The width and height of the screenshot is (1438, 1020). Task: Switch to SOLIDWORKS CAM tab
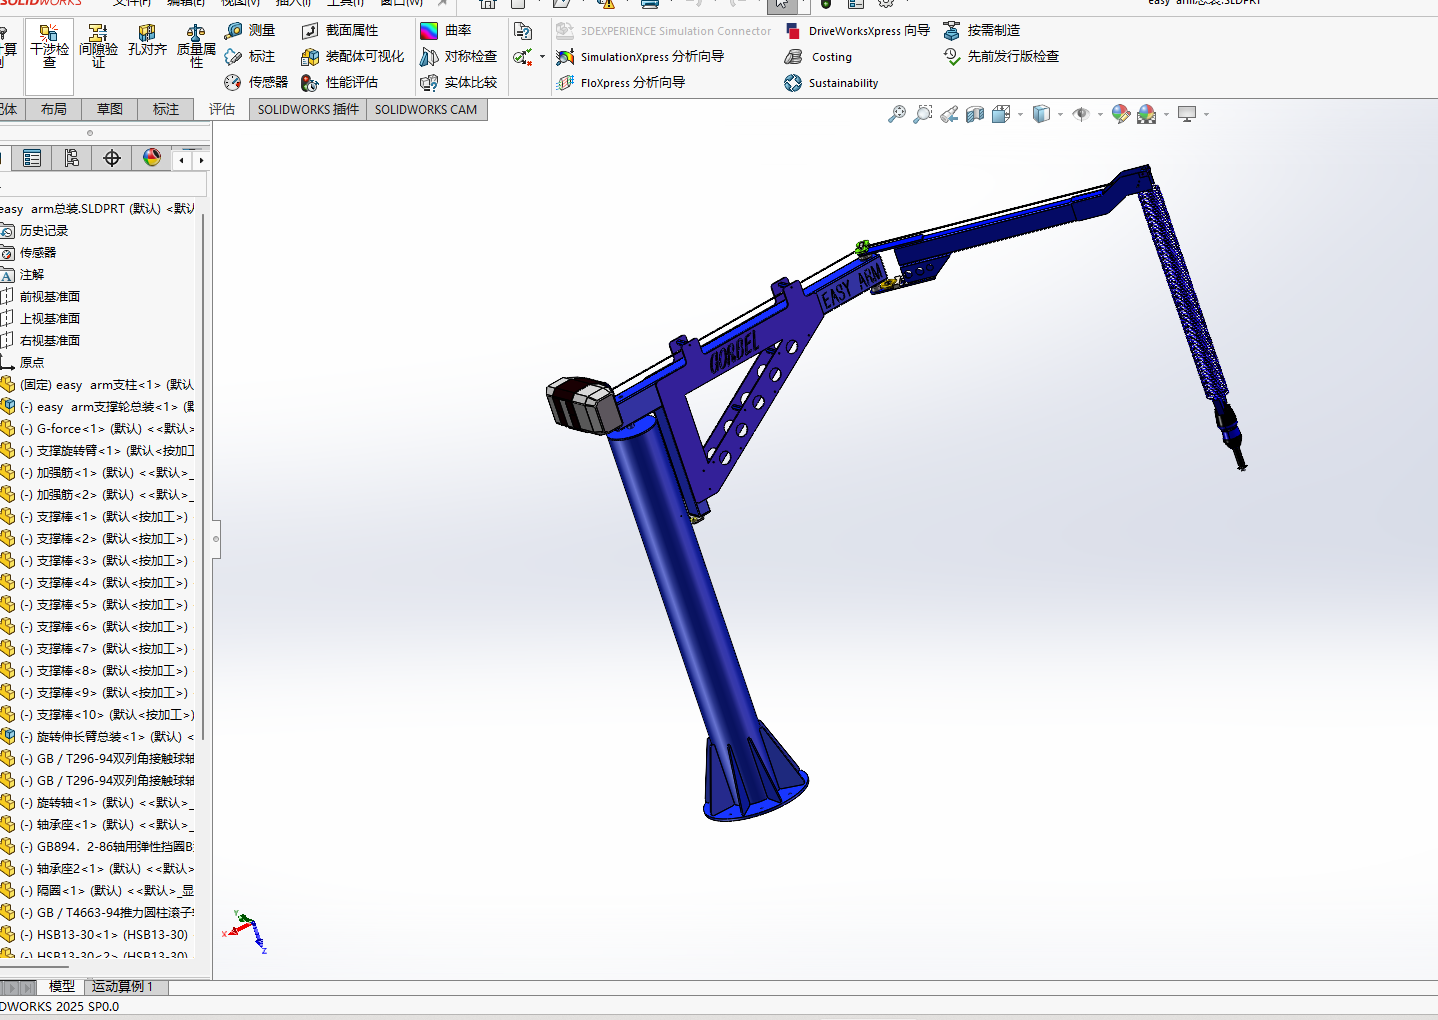click(x=426, y=109)
